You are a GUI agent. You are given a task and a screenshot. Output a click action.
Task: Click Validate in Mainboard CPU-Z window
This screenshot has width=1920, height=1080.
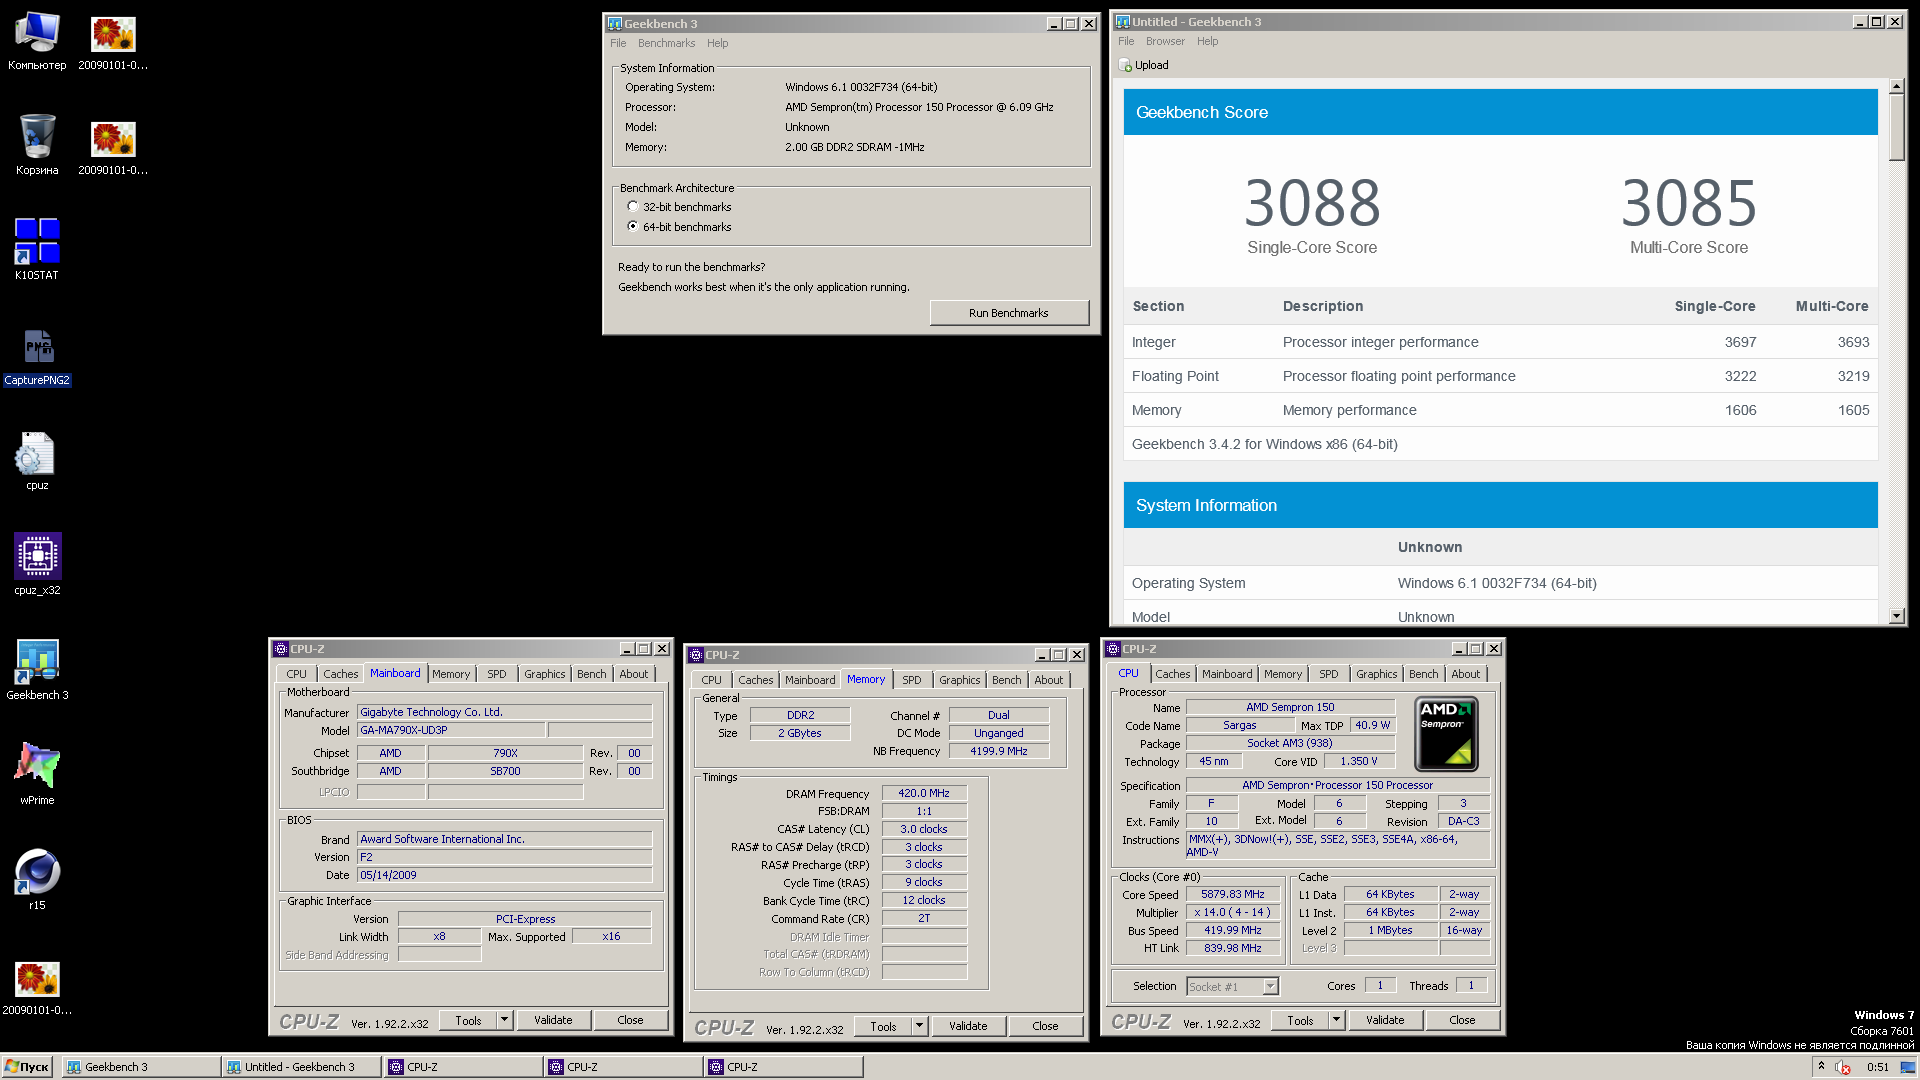click(553, 1020)
